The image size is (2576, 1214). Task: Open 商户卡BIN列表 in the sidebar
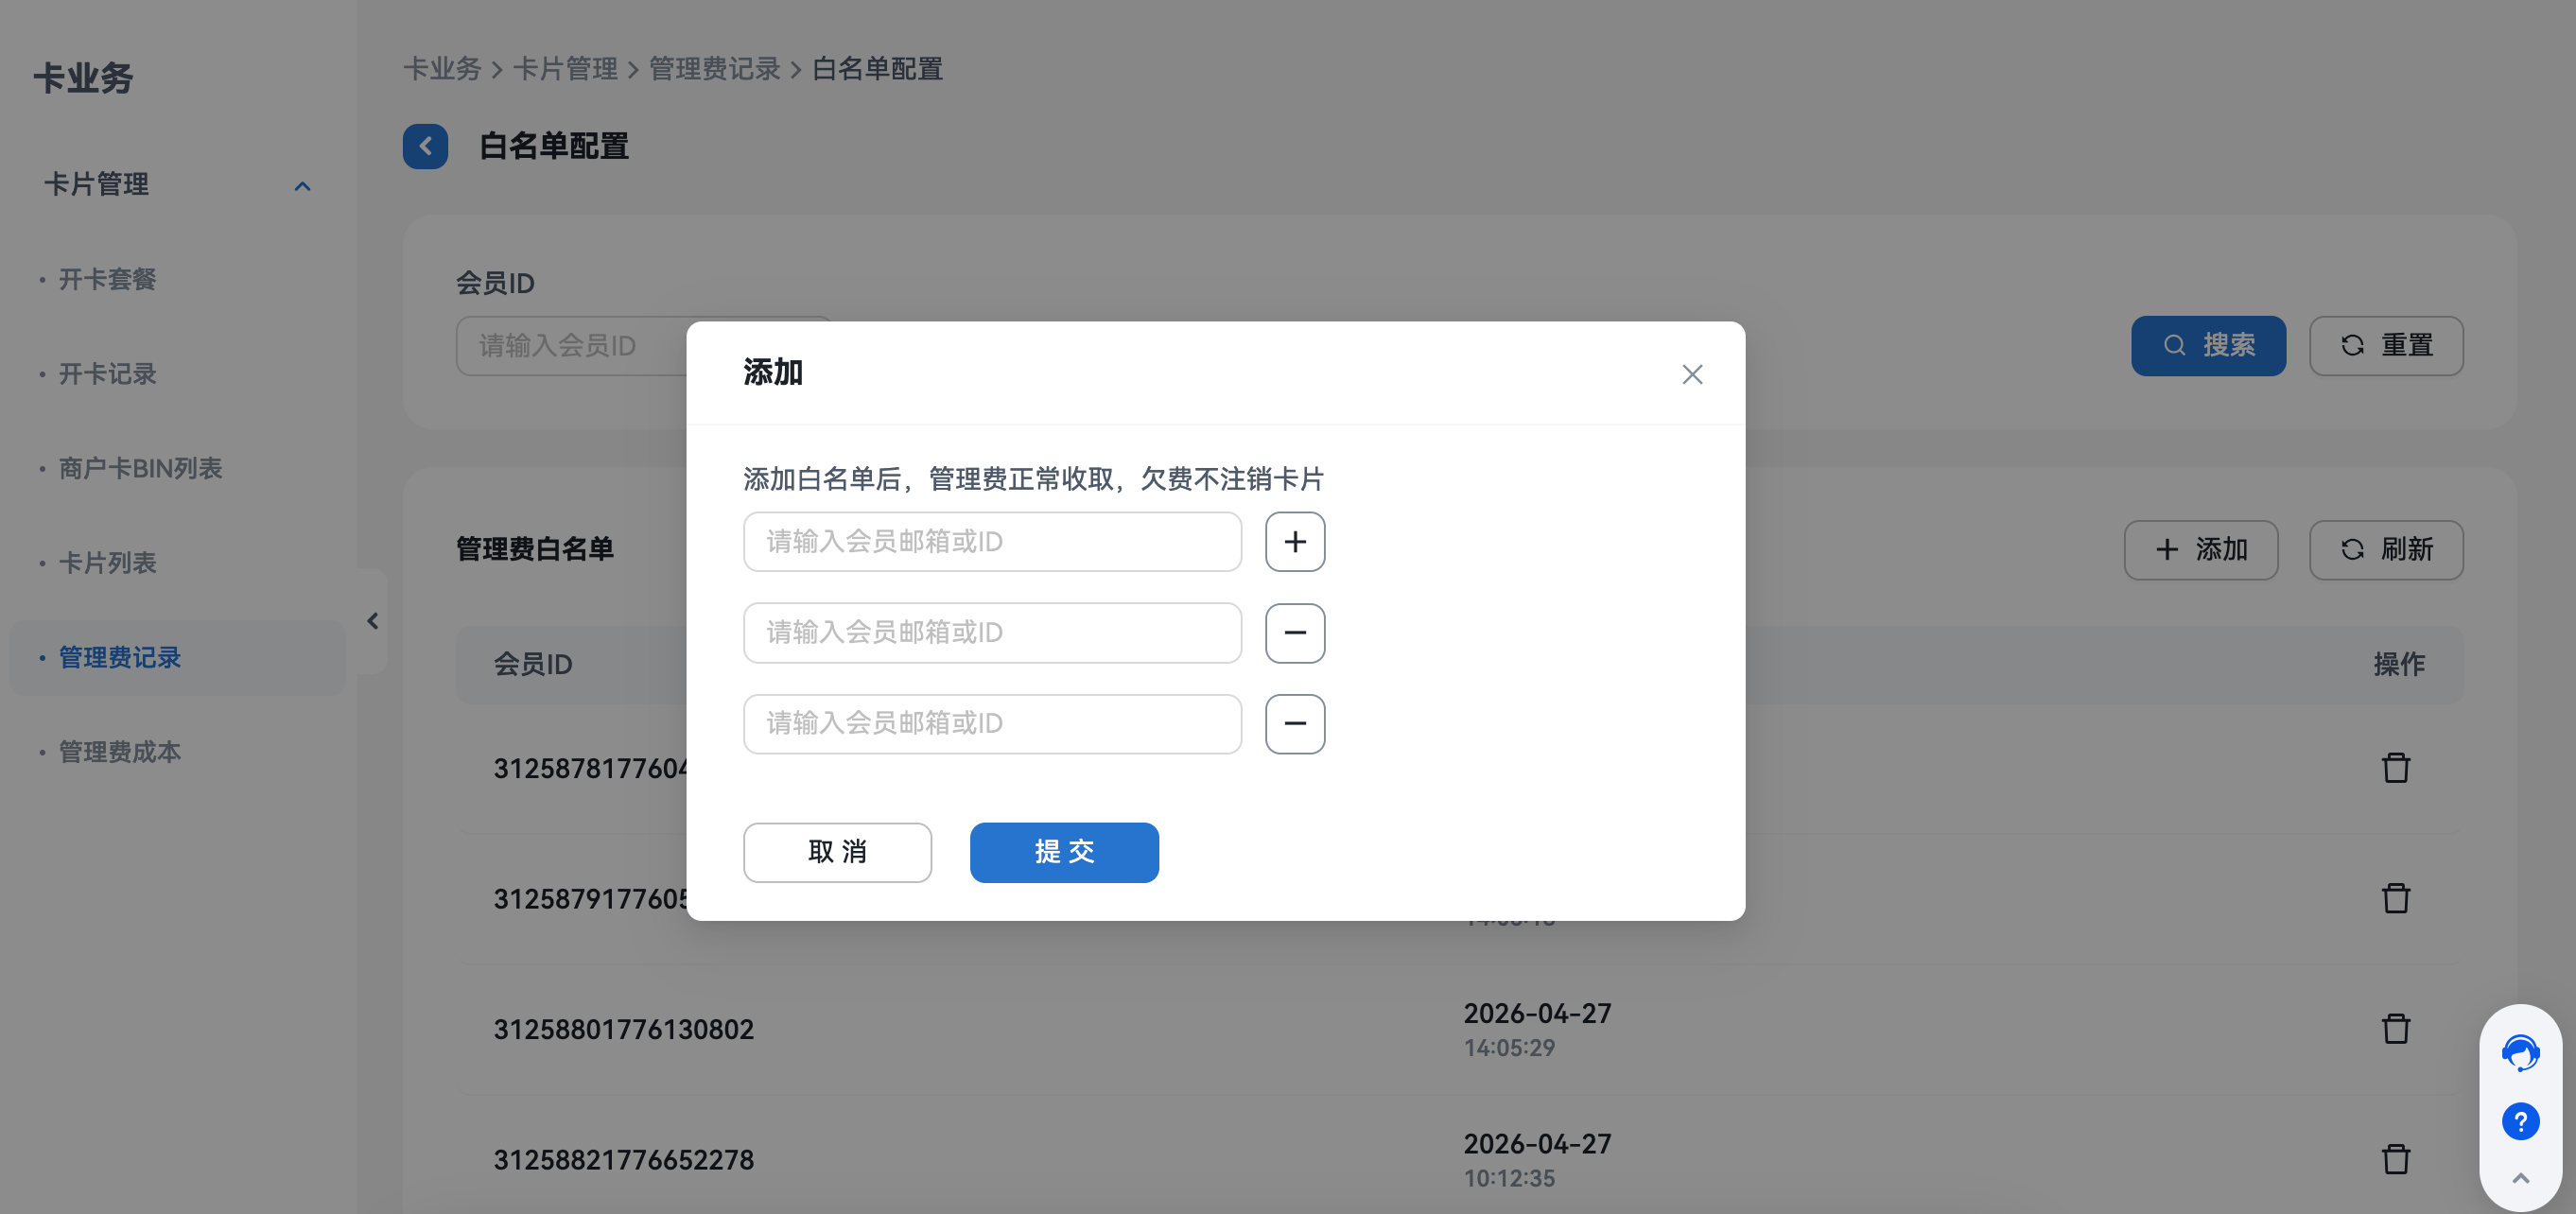point(140,468)
